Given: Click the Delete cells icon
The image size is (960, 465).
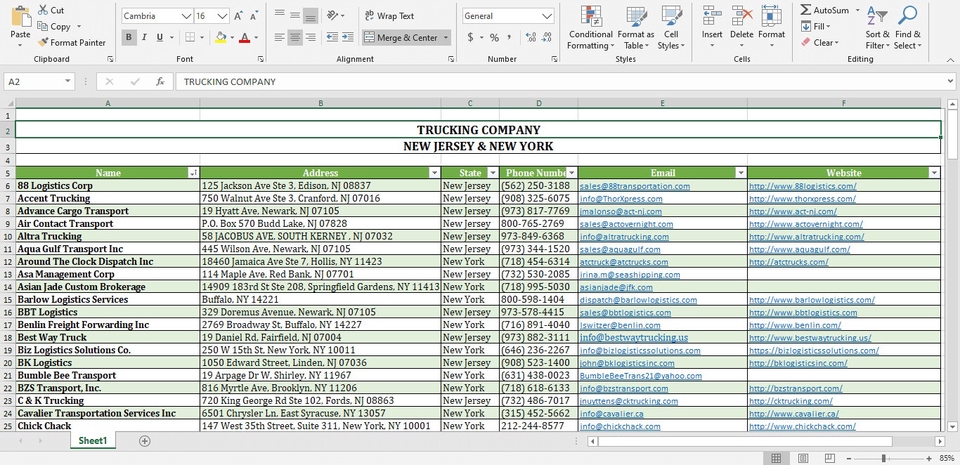Looking at the screenshot, I should coord(741,16).
